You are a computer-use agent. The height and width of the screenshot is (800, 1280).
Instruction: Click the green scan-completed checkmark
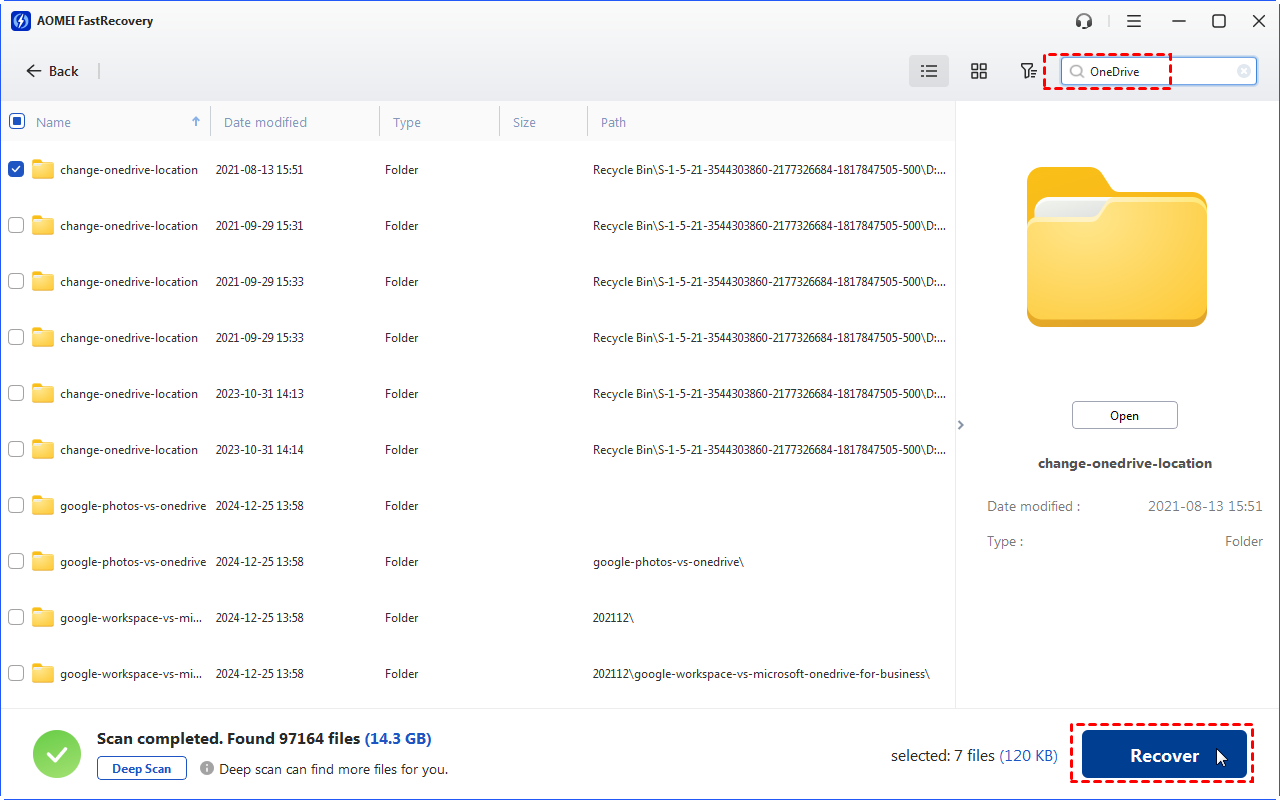tap(57, 753)
